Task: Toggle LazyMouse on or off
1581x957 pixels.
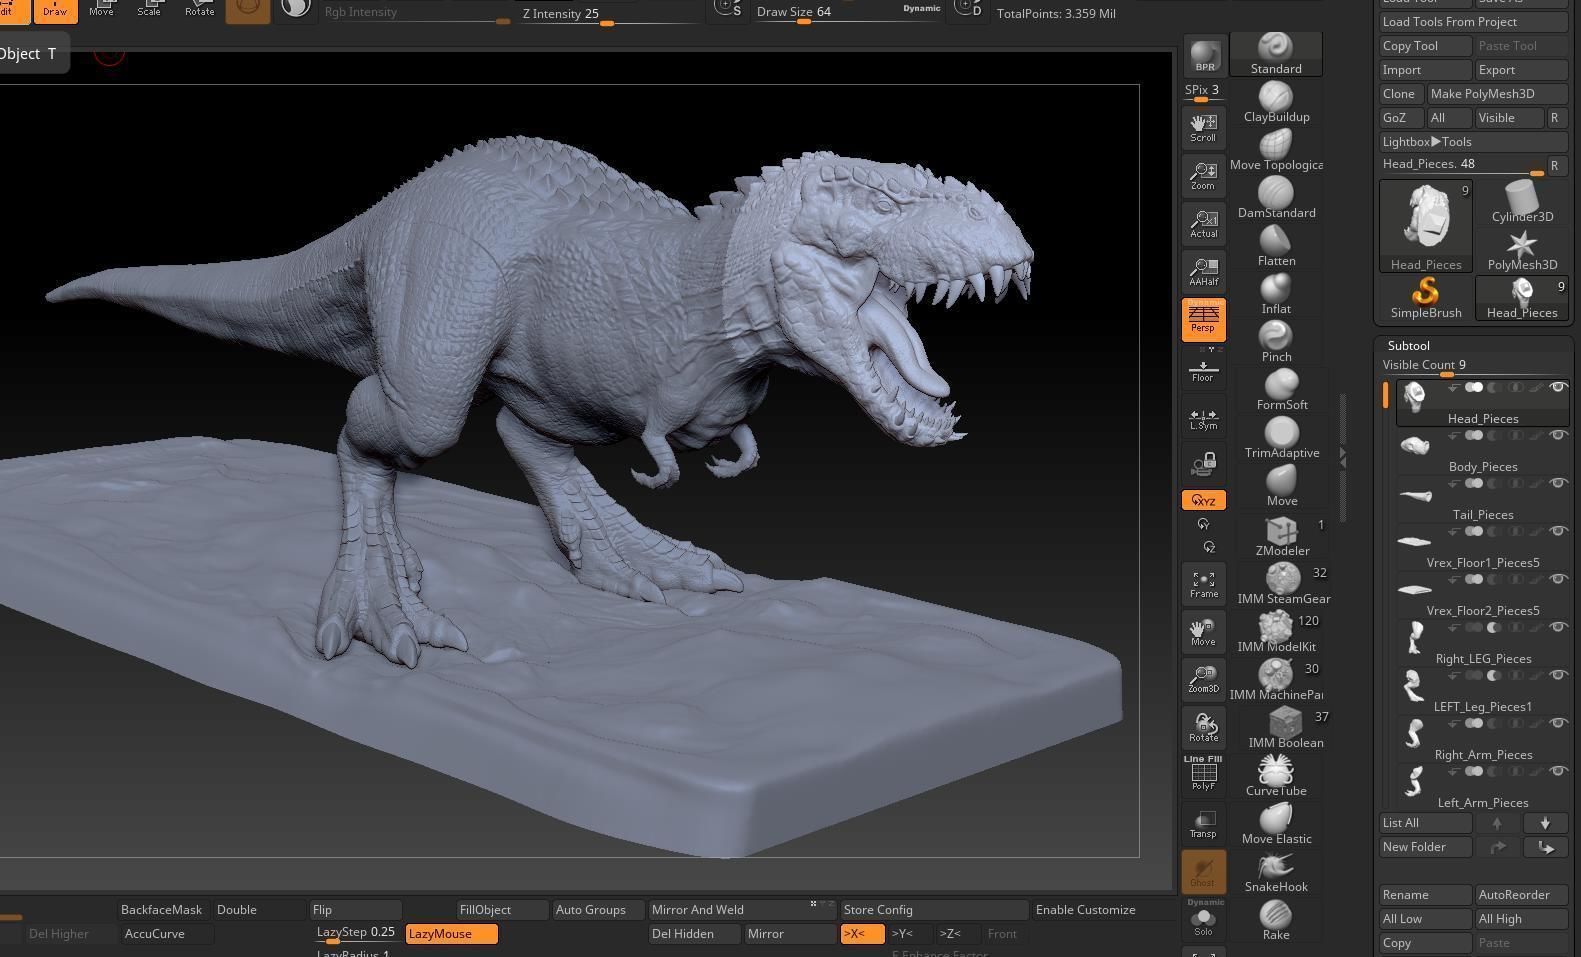Action: click(x=452, y=934)
